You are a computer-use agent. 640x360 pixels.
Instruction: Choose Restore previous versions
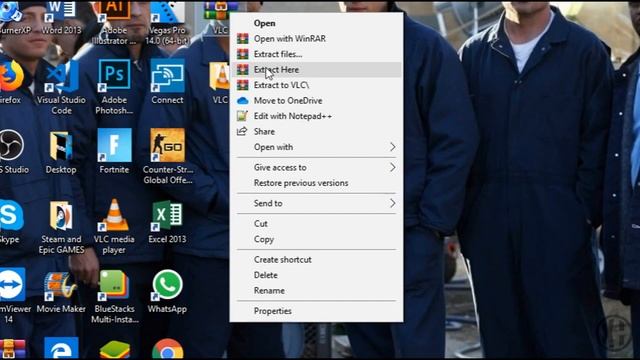tap(316, 183)
